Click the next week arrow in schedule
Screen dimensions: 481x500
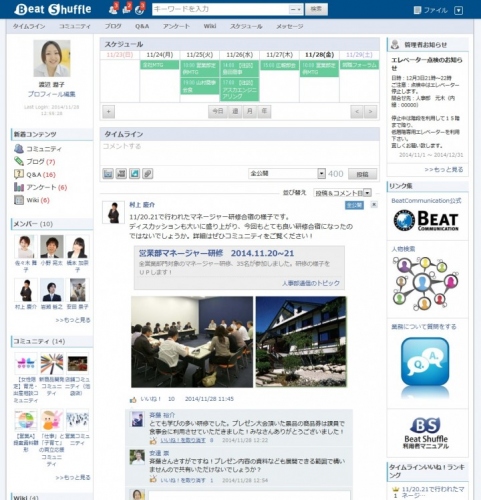pyautogui.click(x=370, y=111)
